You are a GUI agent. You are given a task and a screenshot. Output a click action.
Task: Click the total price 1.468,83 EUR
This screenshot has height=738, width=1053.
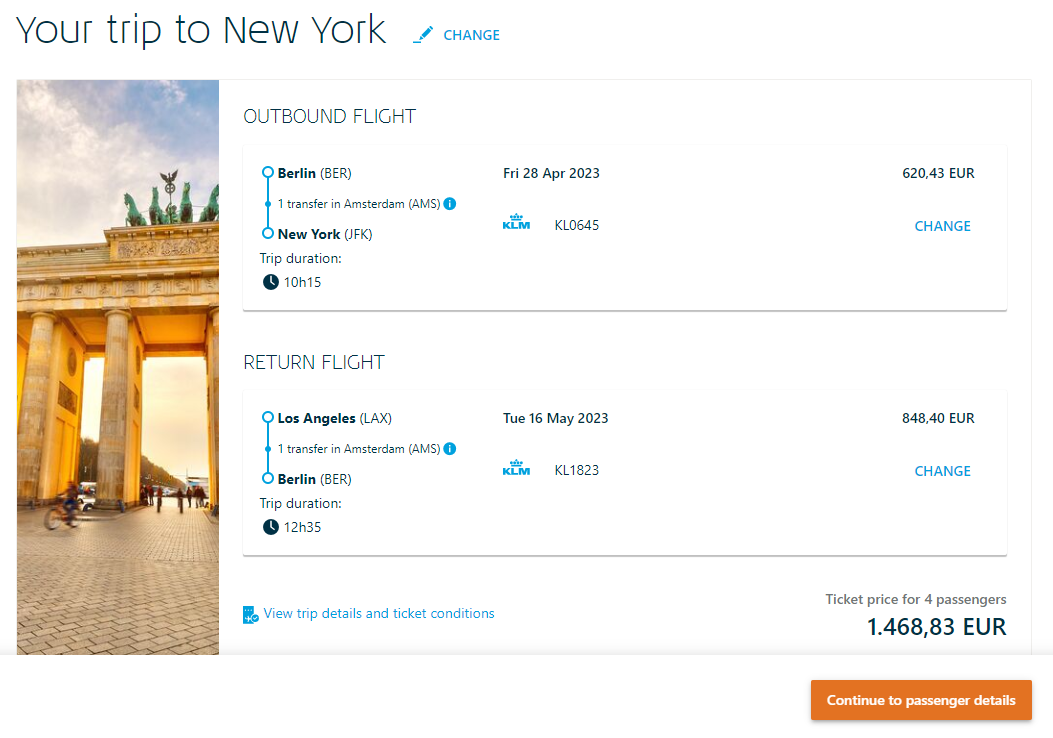click(x=936, y=627)
